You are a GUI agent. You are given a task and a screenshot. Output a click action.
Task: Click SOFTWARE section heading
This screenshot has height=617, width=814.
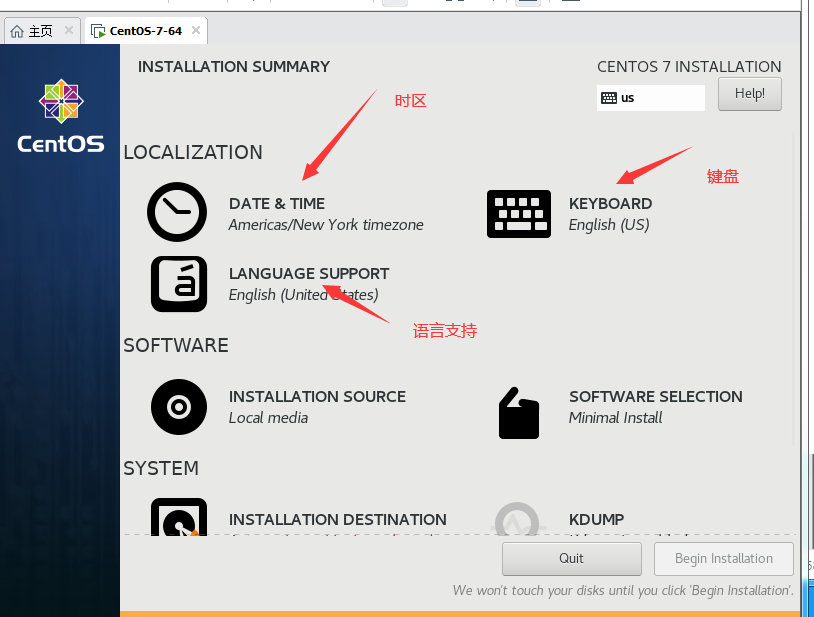175,345
